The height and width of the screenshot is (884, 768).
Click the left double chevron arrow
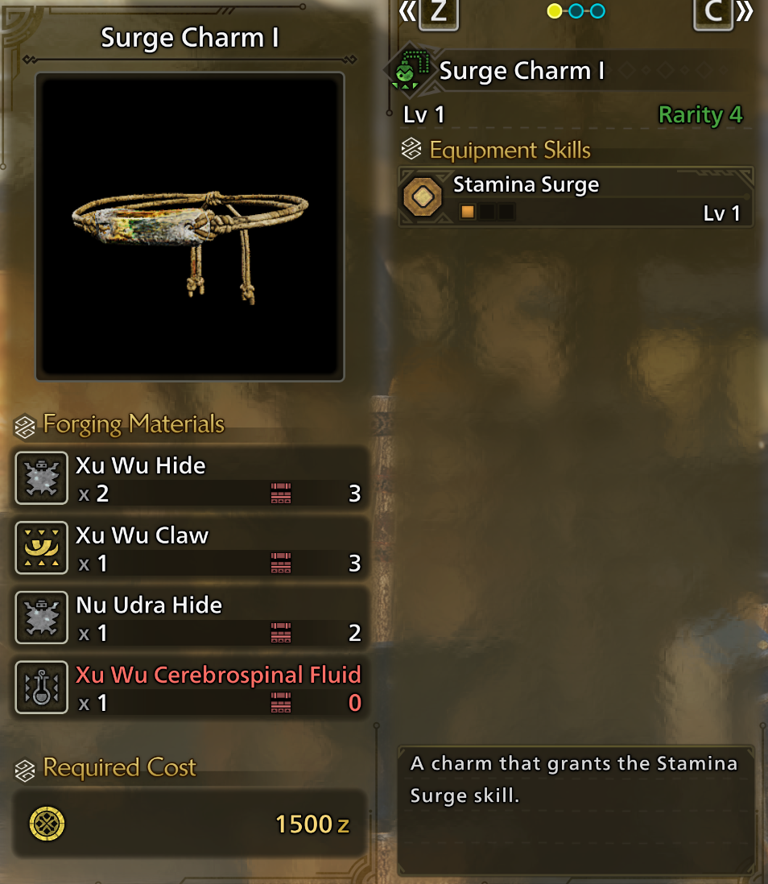[x=407, y=11]
